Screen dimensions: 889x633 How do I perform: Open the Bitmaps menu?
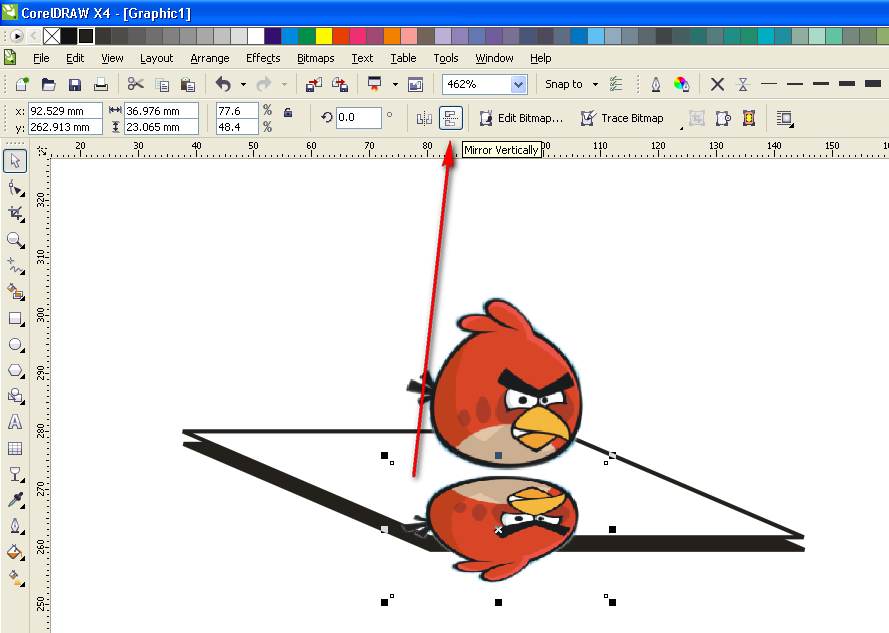tap(315, 58)
